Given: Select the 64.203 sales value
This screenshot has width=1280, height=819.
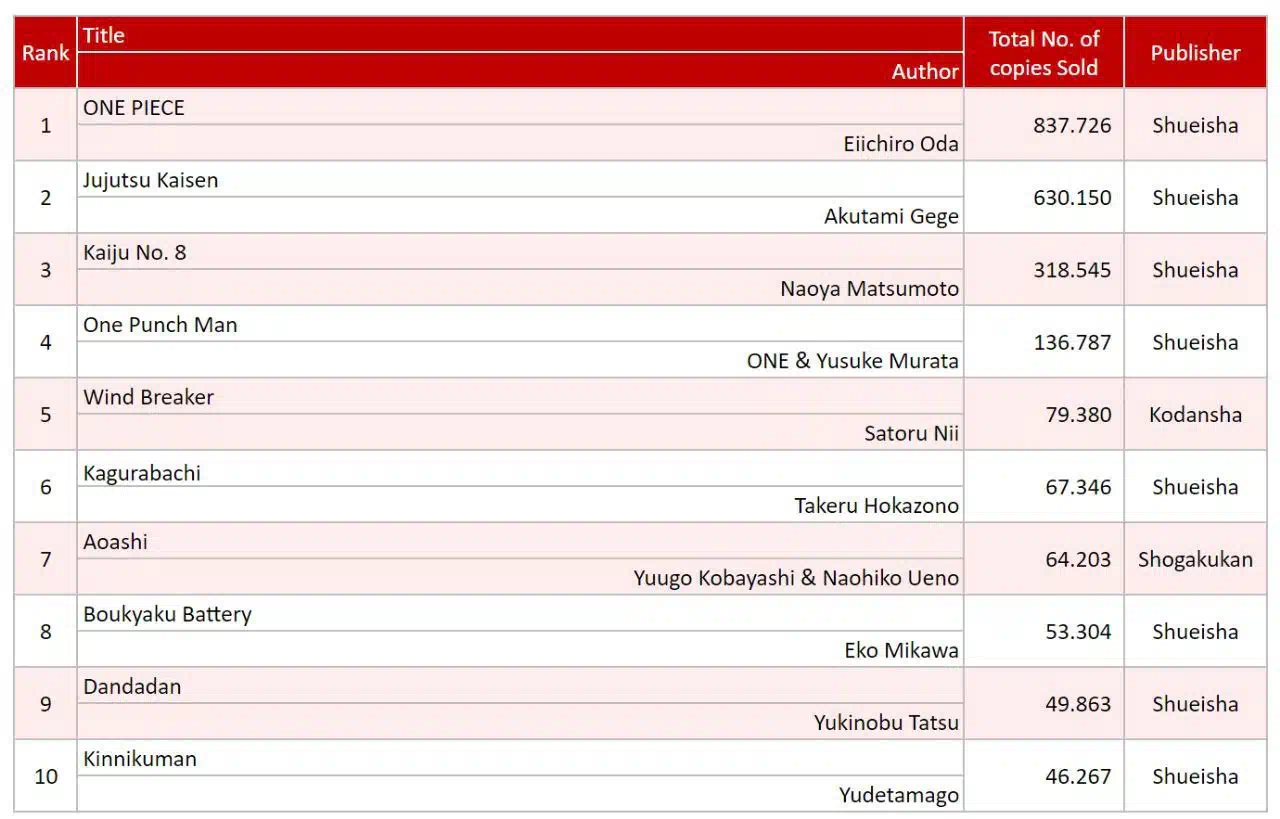Looking at the screenshot, I should pyautogui.click(x=1078, y=559).
